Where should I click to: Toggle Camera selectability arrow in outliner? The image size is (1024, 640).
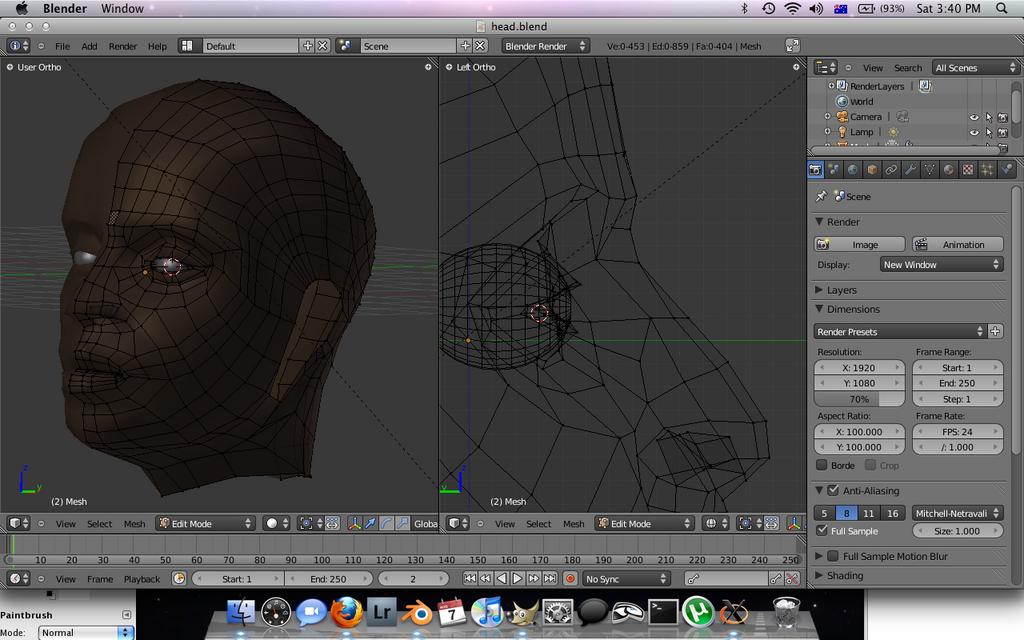[x=989, y=117]
